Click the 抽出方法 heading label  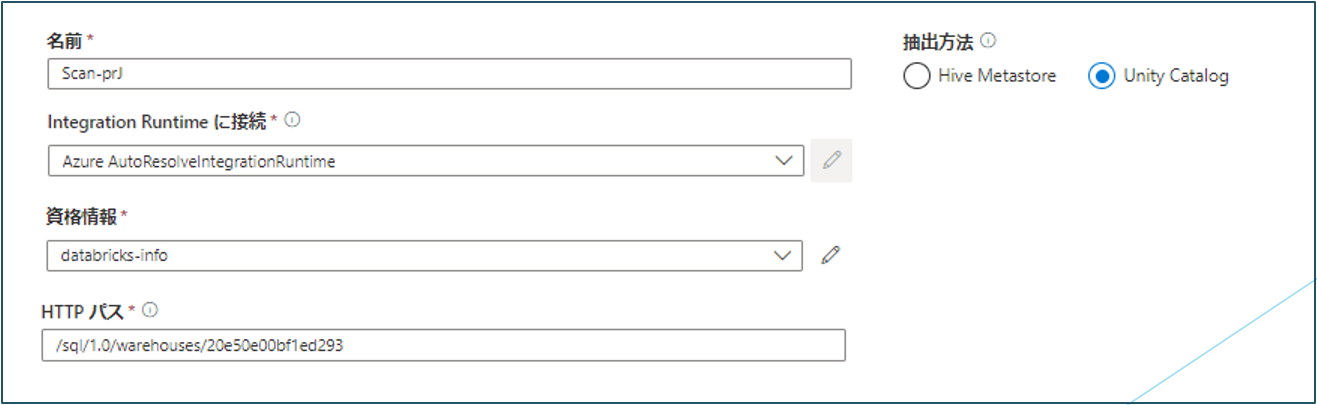click(x=937, y=41)
